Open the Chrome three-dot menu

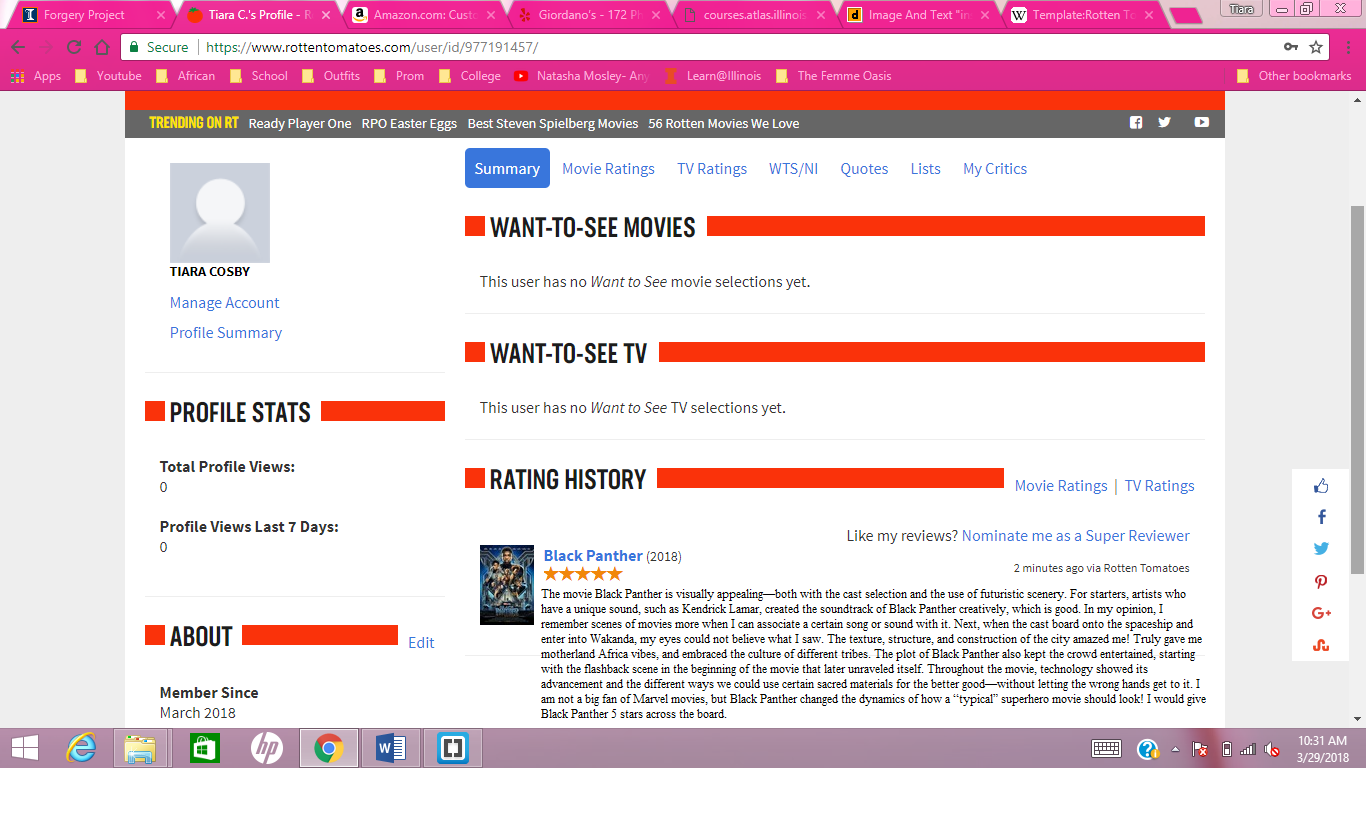tap(1348, 47)
